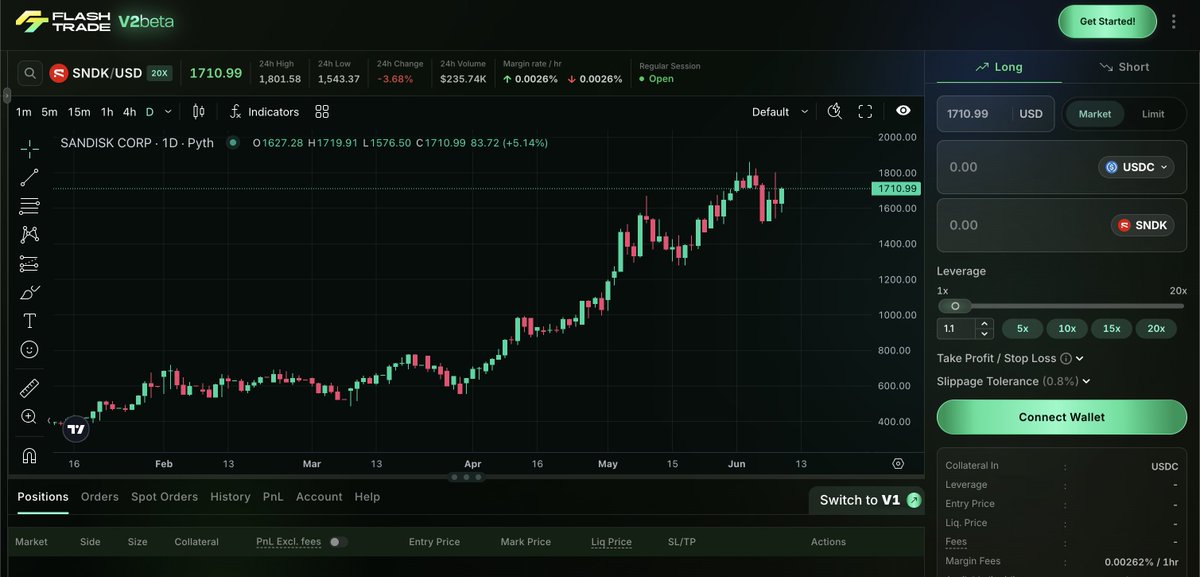Open chart settings gear on time axis
This screenshot has width=1200, height=577.
898,464
